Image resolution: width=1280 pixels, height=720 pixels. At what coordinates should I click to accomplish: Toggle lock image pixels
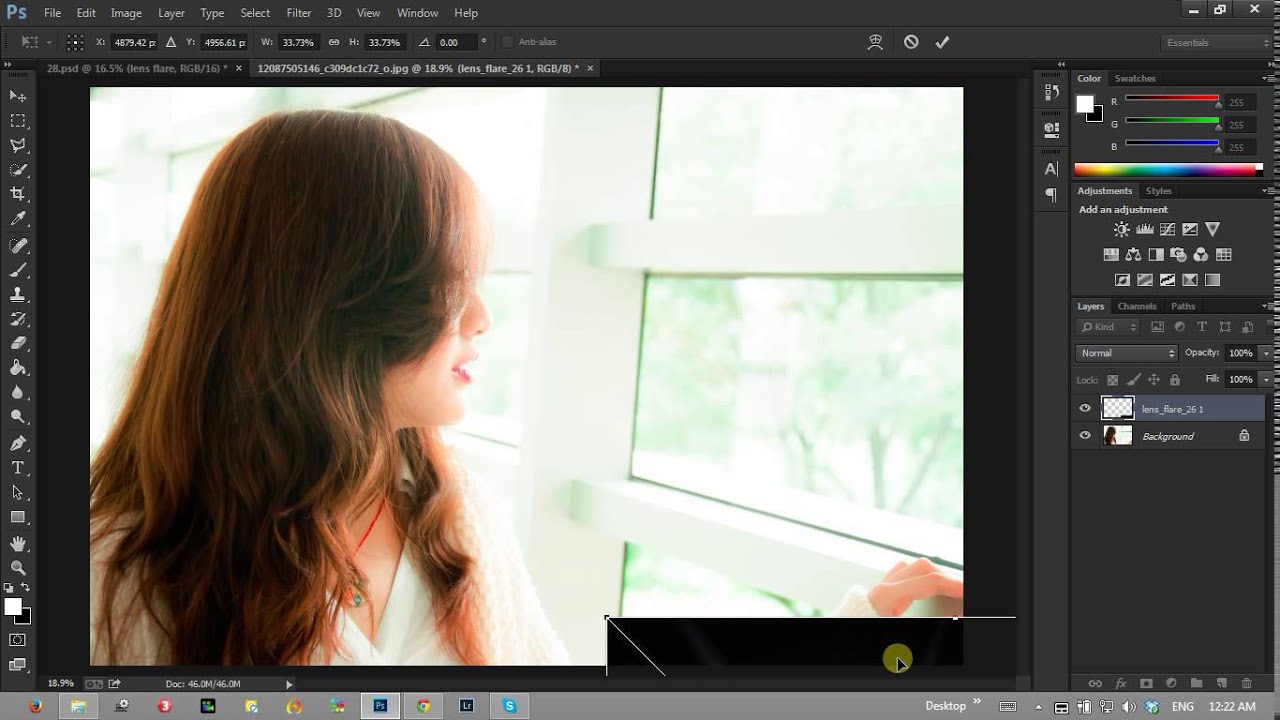click(1133, 380)
